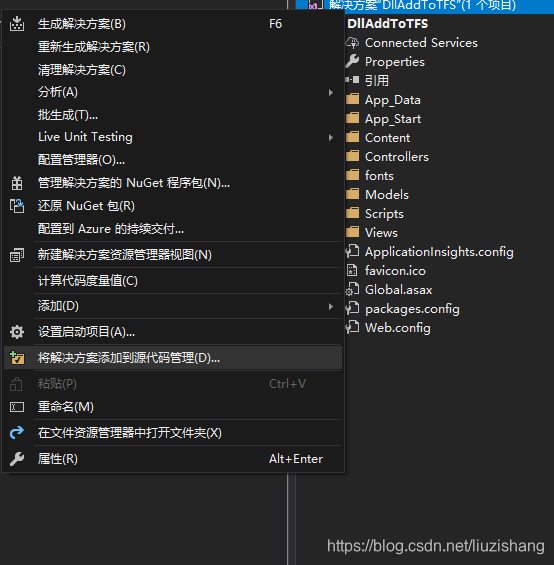Click the 引用 references icon
The image size is (554, 565).
point(352,80)
